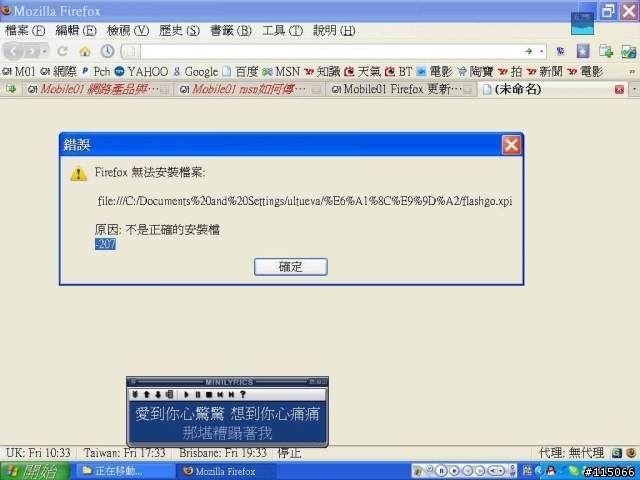Open the M01 bookmark
The height and width of the screenshot is (480, 640).
(x=19, y=72)
